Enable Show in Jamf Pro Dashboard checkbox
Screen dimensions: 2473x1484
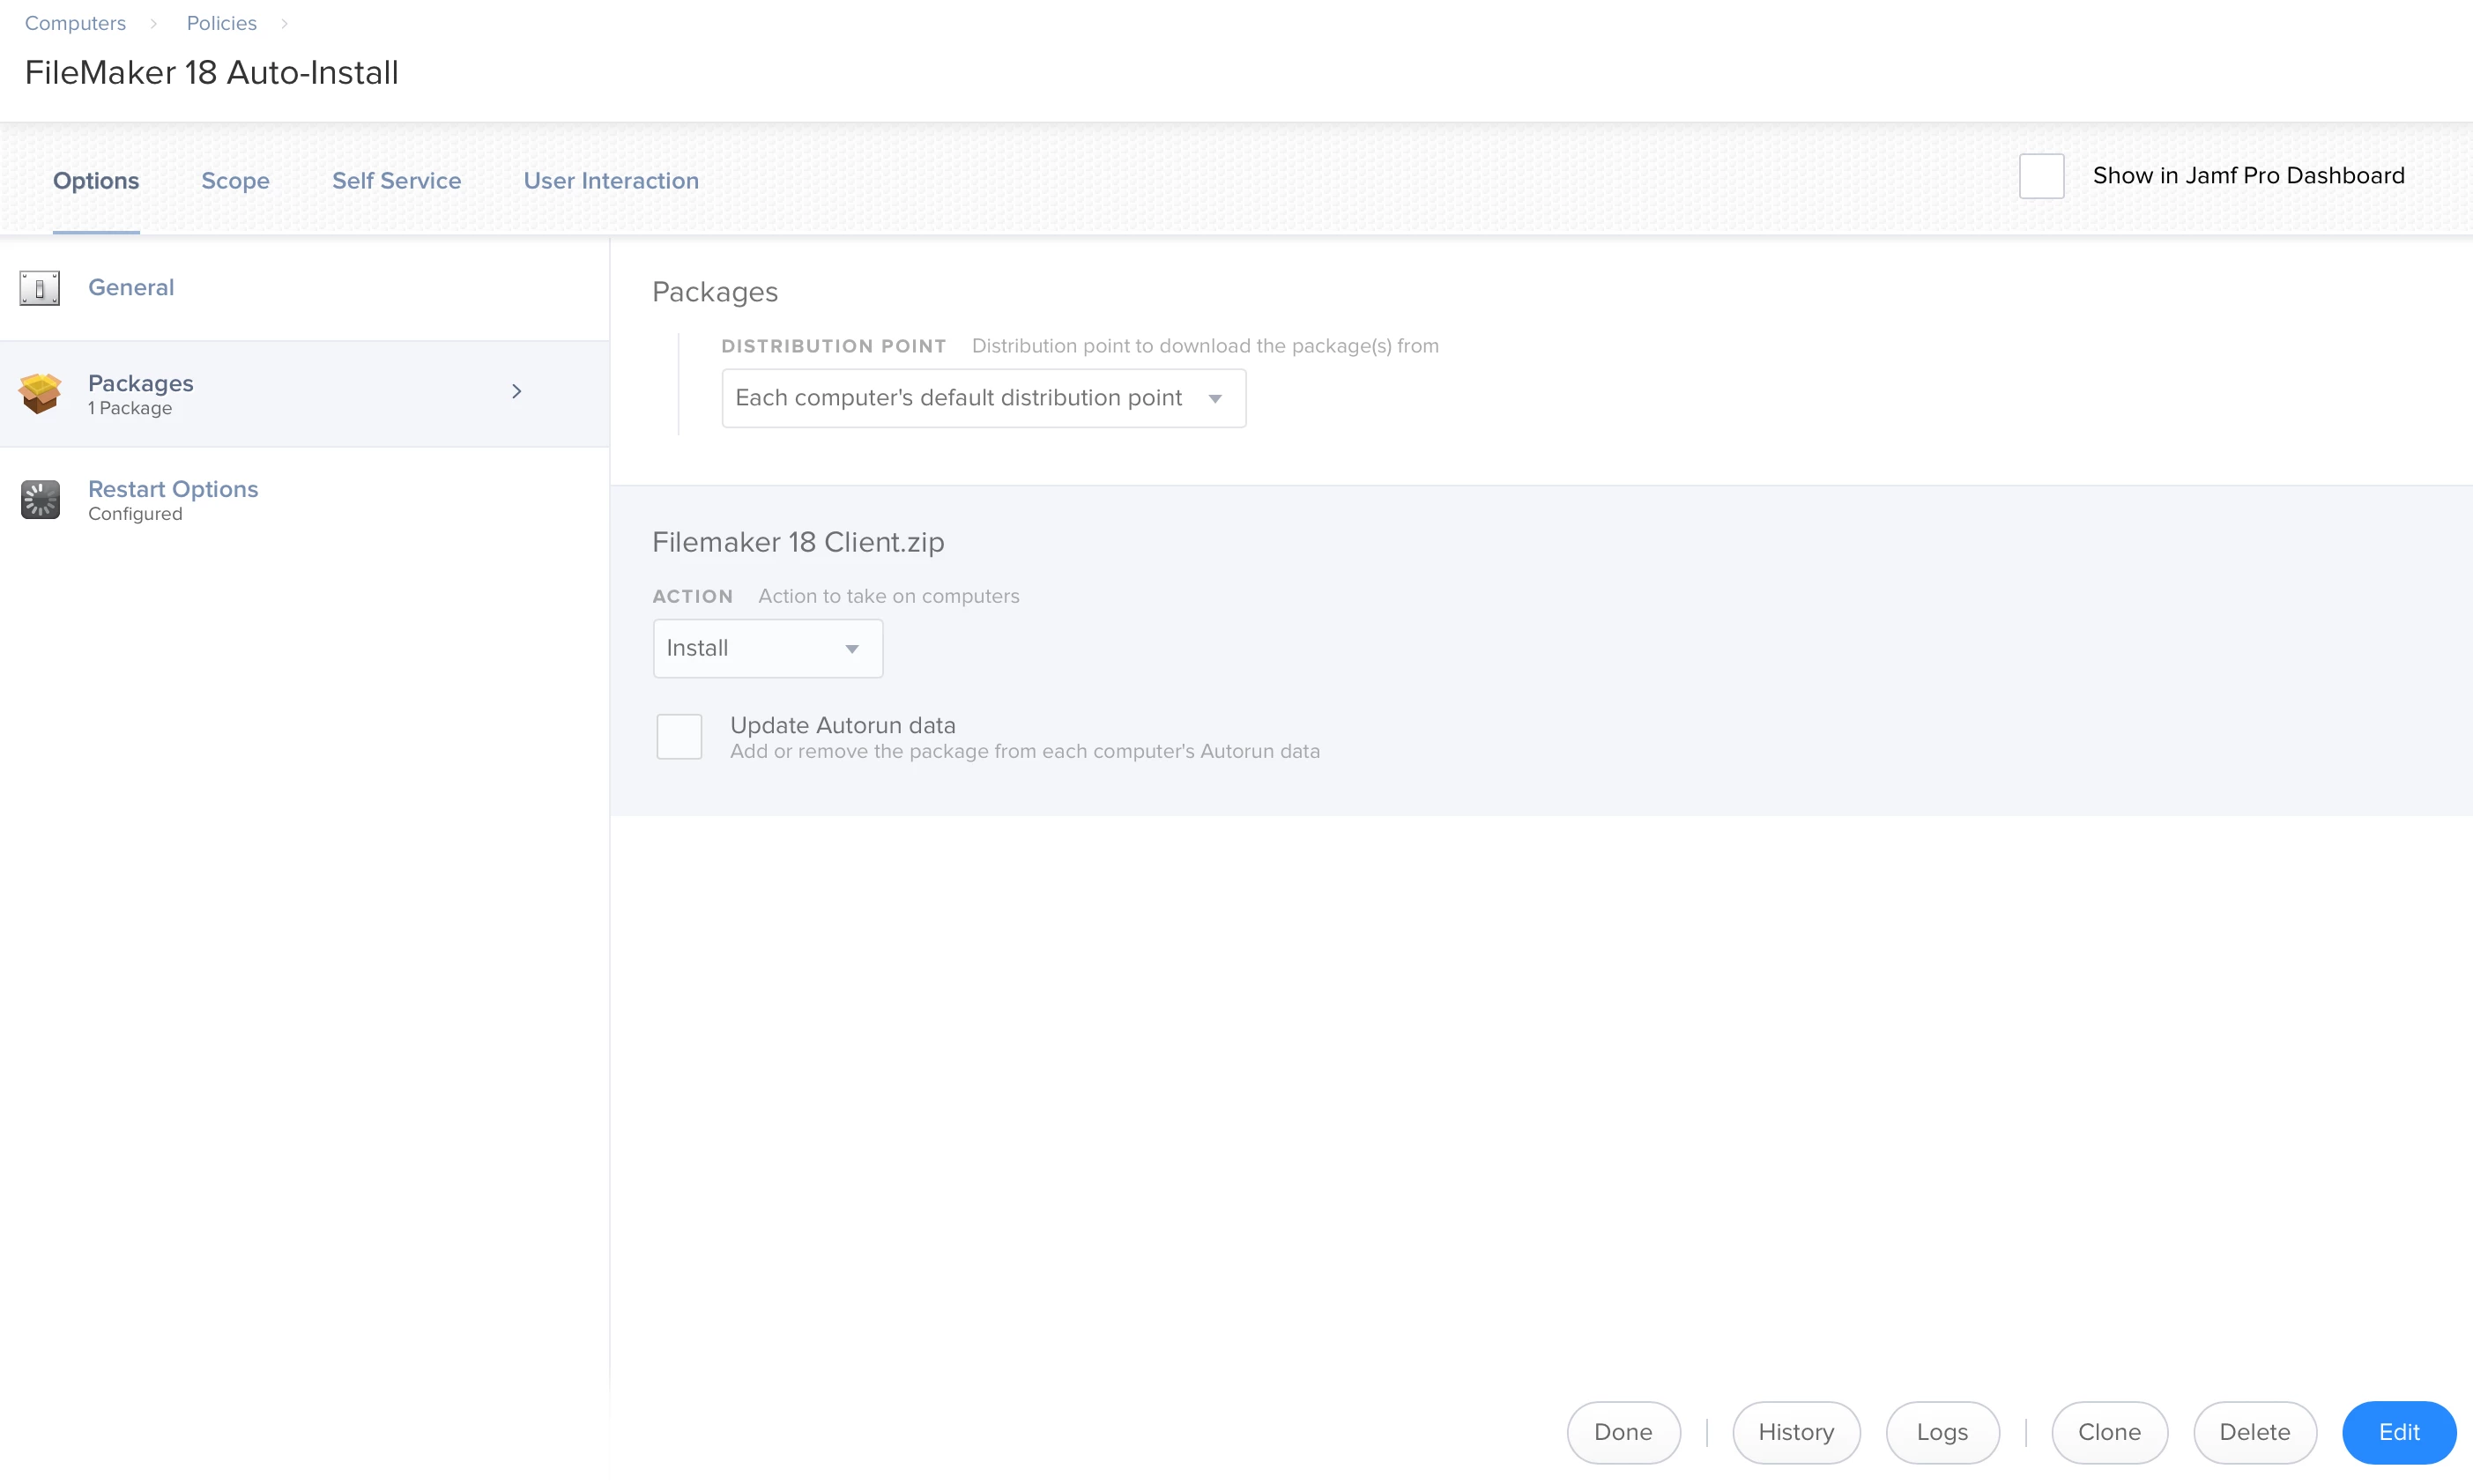click(x=2041, y=176)
